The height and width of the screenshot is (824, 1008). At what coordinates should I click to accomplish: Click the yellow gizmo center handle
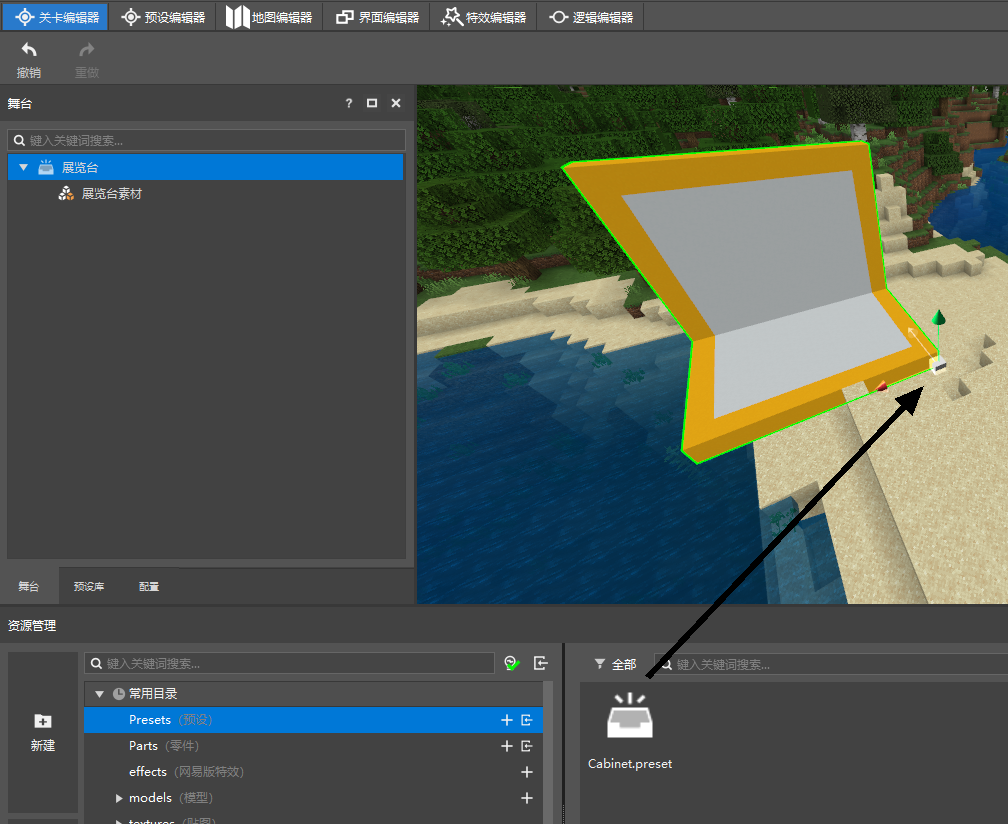click(x=937, y=366)
